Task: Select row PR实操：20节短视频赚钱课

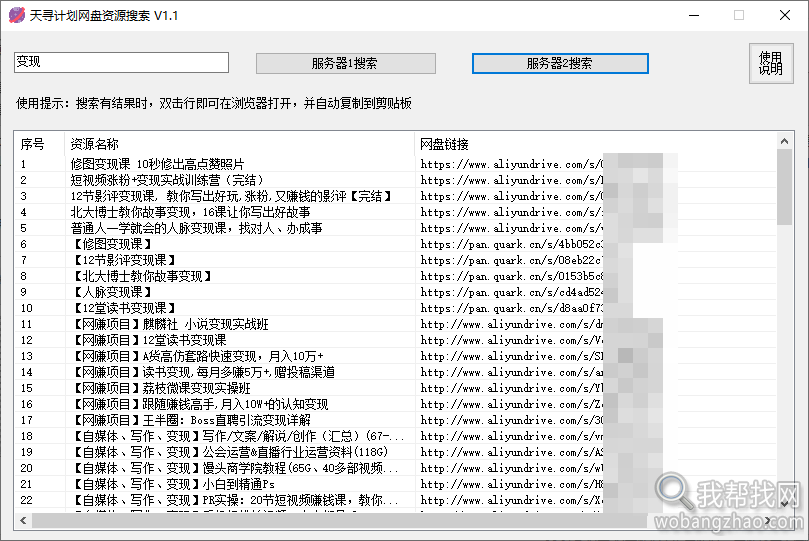Action: (x=396, y=500)
